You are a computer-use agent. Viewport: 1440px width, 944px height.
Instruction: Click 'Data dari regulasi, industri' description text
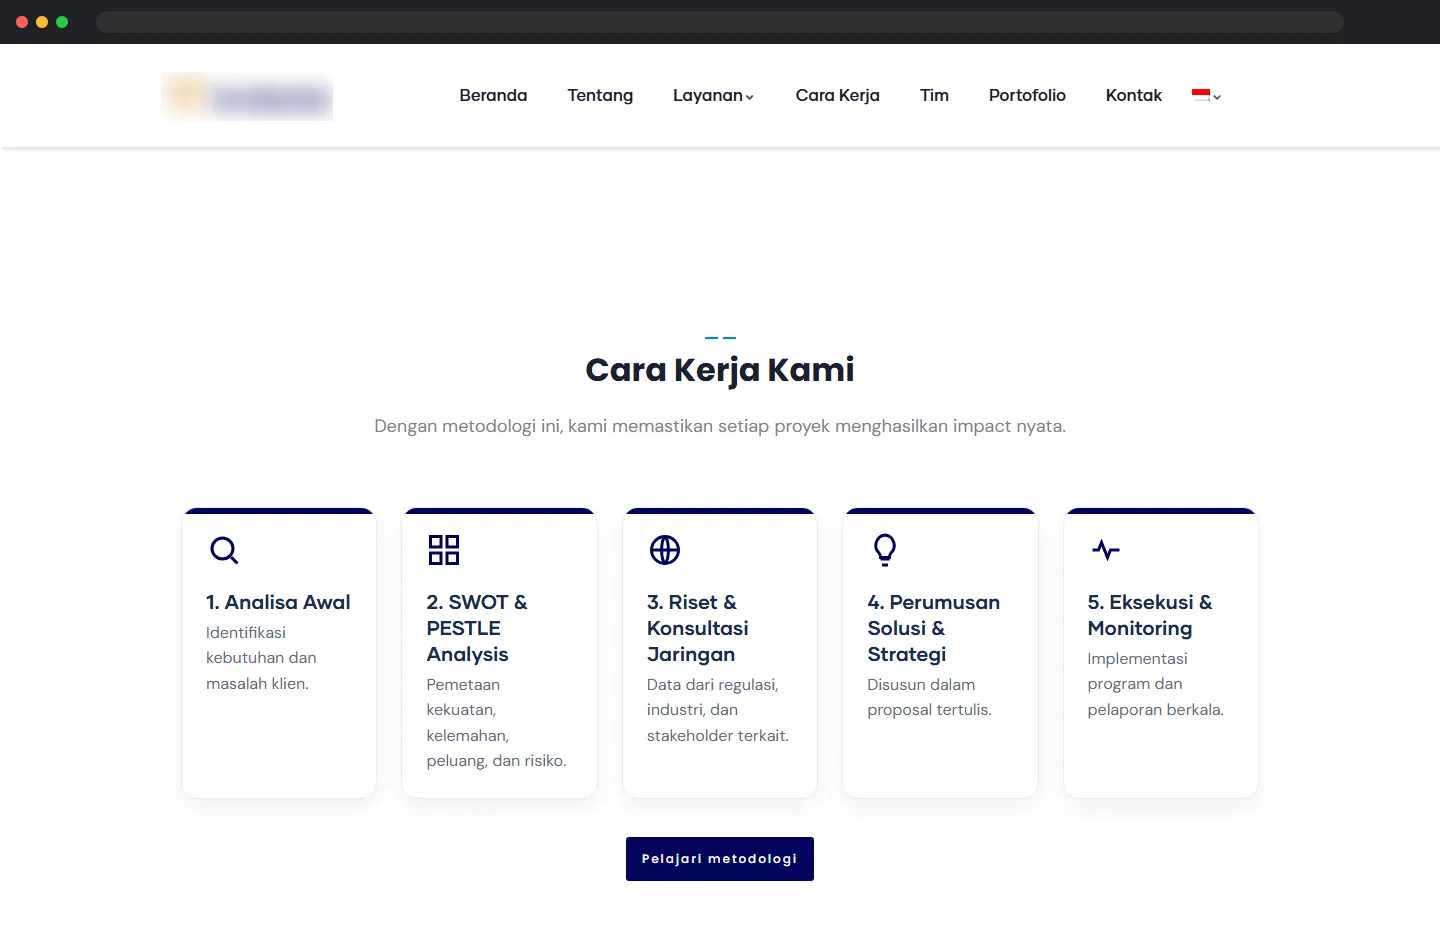(x=718, y=710)
